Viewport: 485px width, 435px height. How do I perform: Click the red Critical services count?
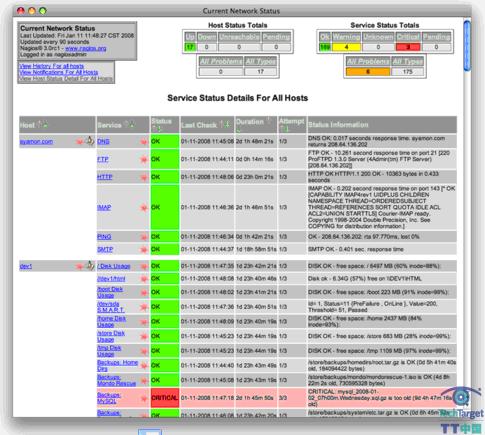point(408,47)
